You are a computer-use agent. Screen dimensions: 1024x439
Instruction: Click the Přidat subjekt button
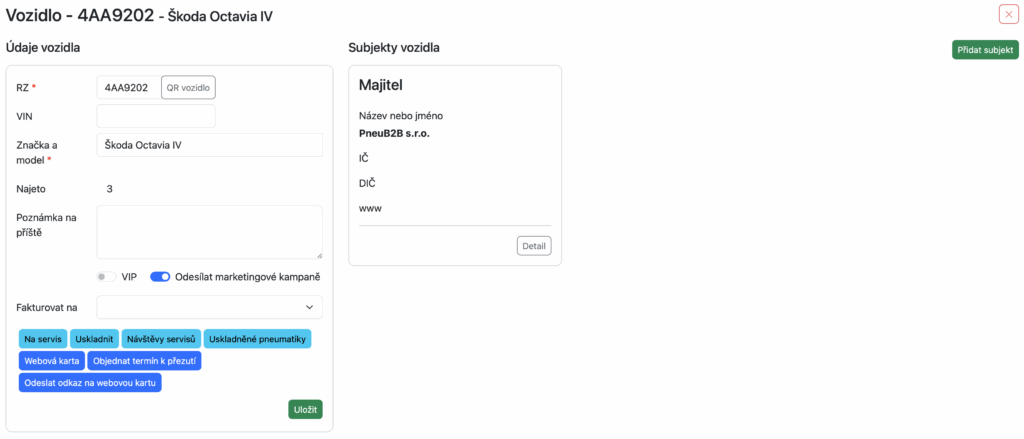(985, 50)
